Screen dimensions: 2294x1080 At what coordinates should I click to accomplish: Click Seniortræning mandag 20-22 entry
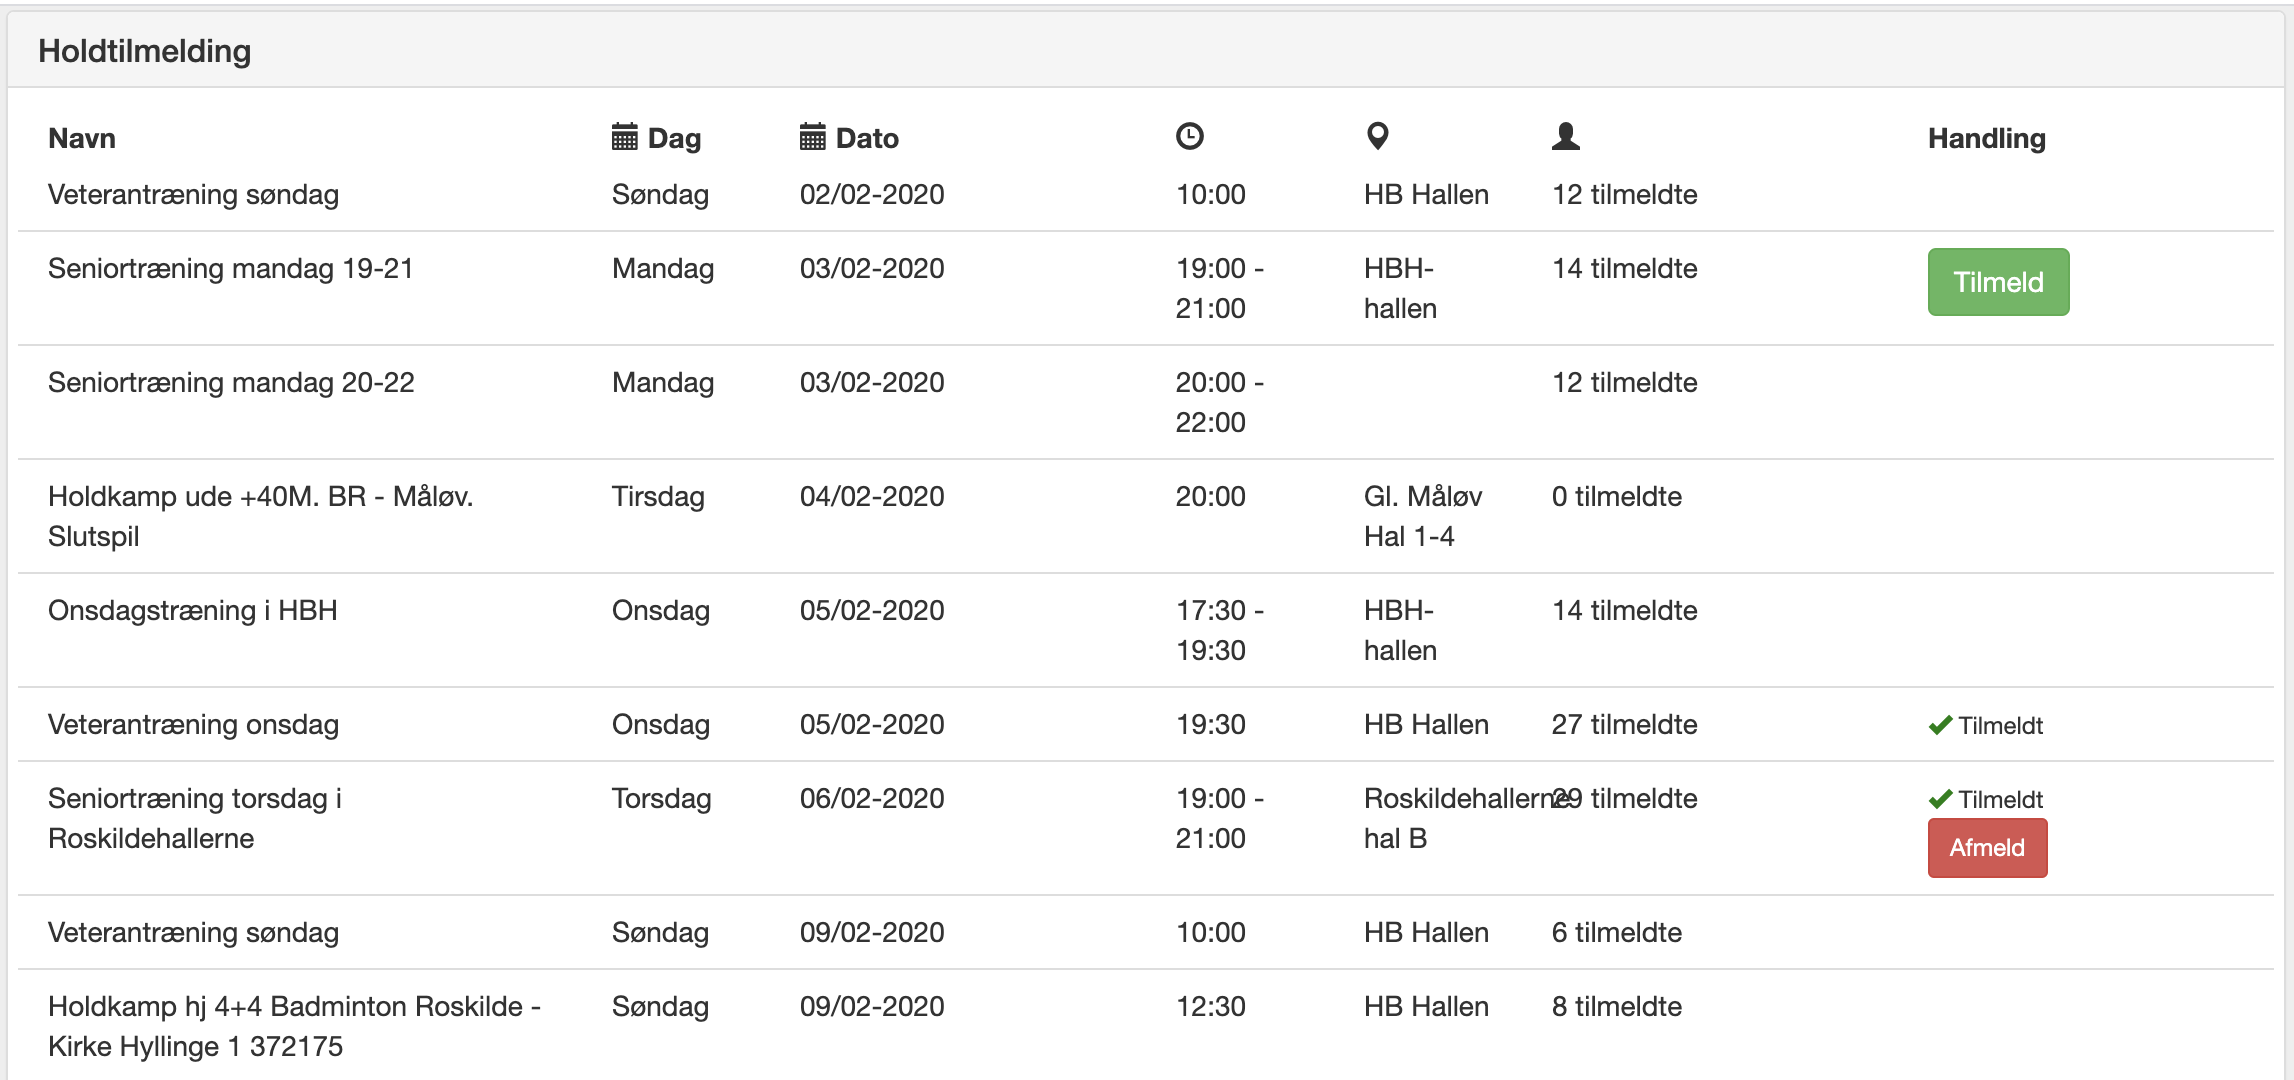(x=231, y=383)
